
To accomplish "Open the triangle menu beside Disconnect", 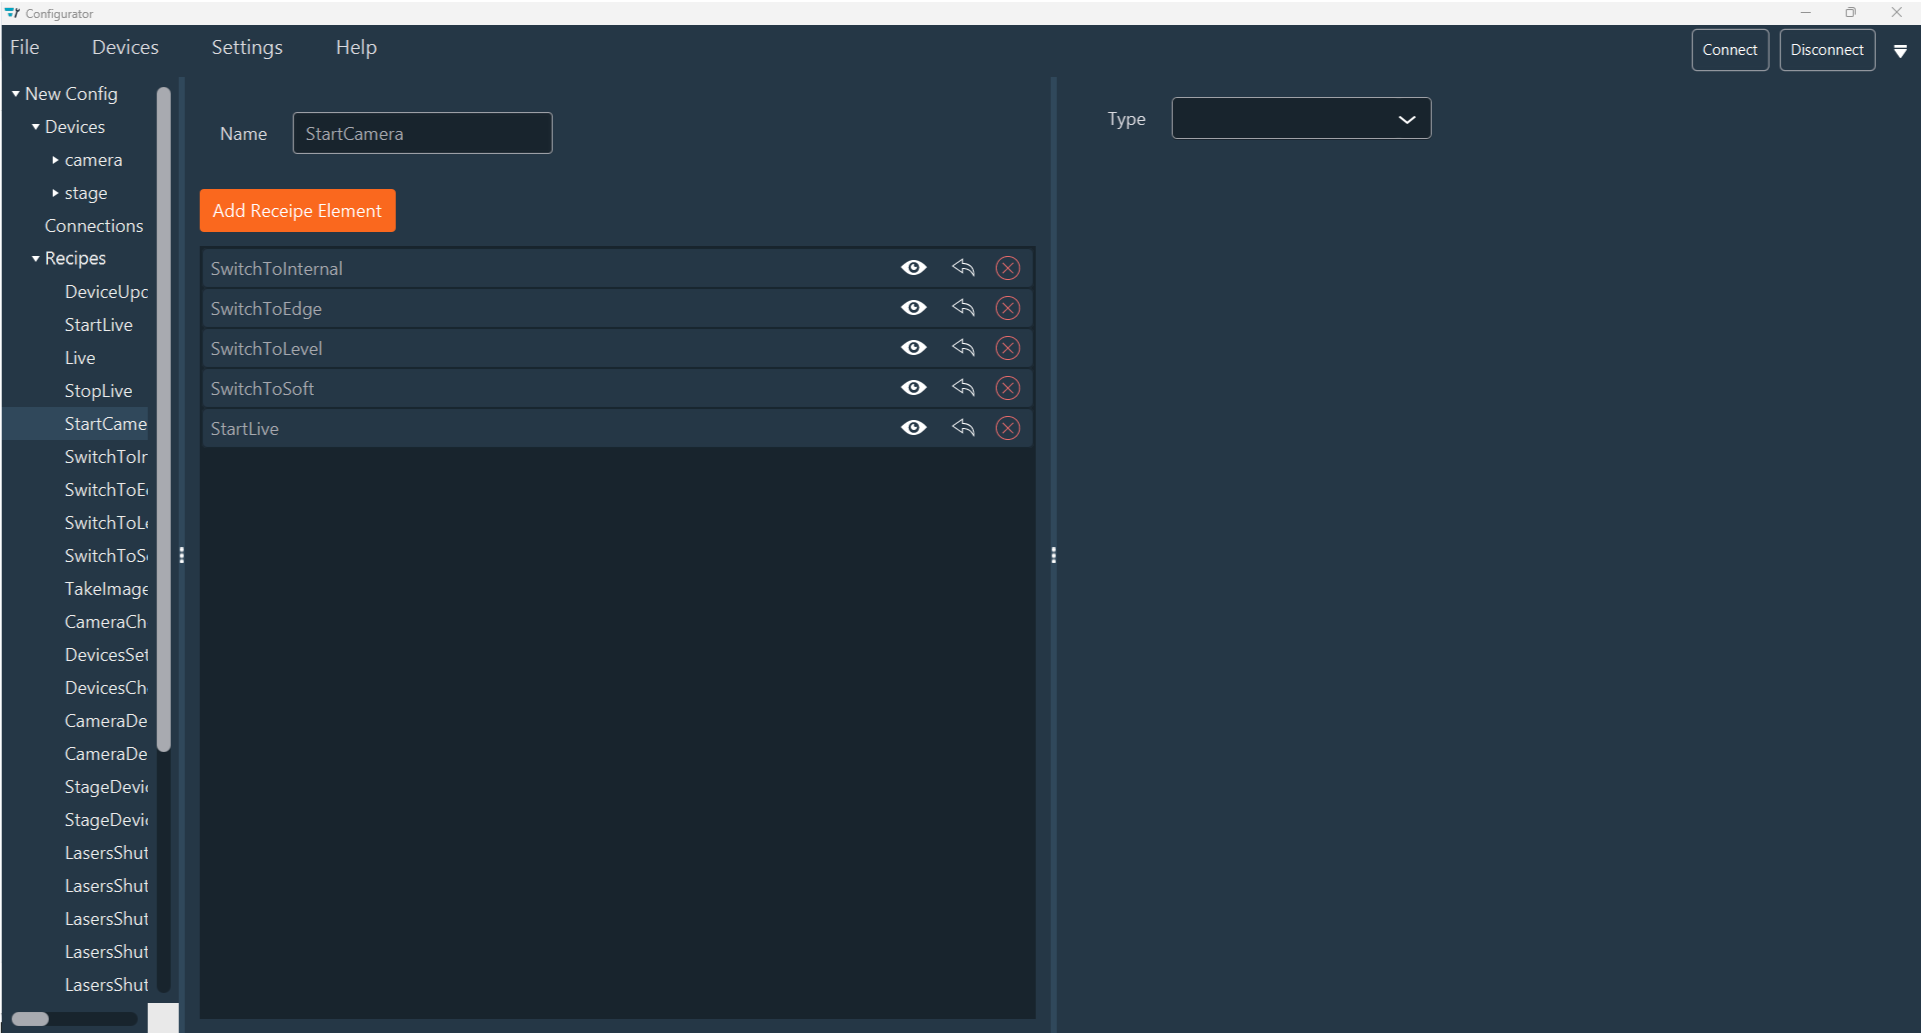I will [x=1900, y=51].
